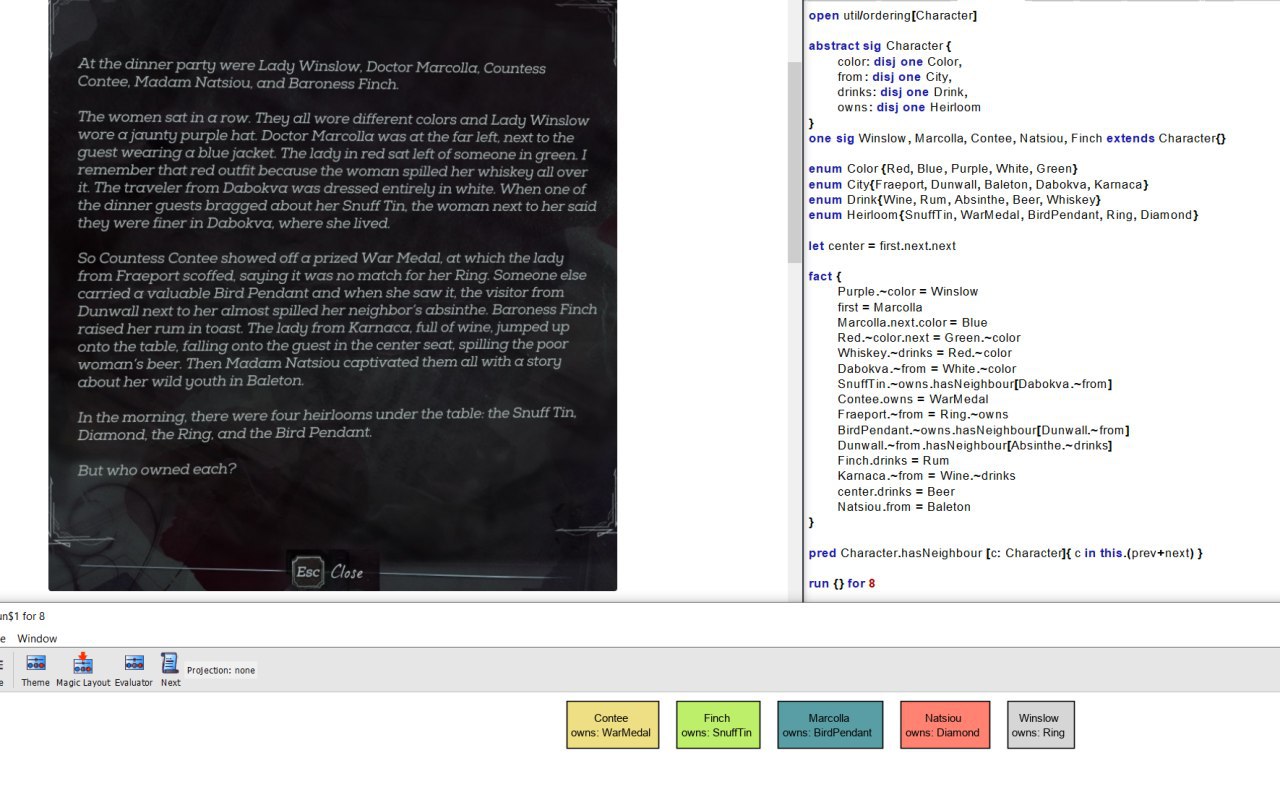Image resolution: width=1280 pixels, height=792 pixels.
Task: Click the 'Fraeport.~from = Ring.~owns' line
Action: tap(922, 415)
